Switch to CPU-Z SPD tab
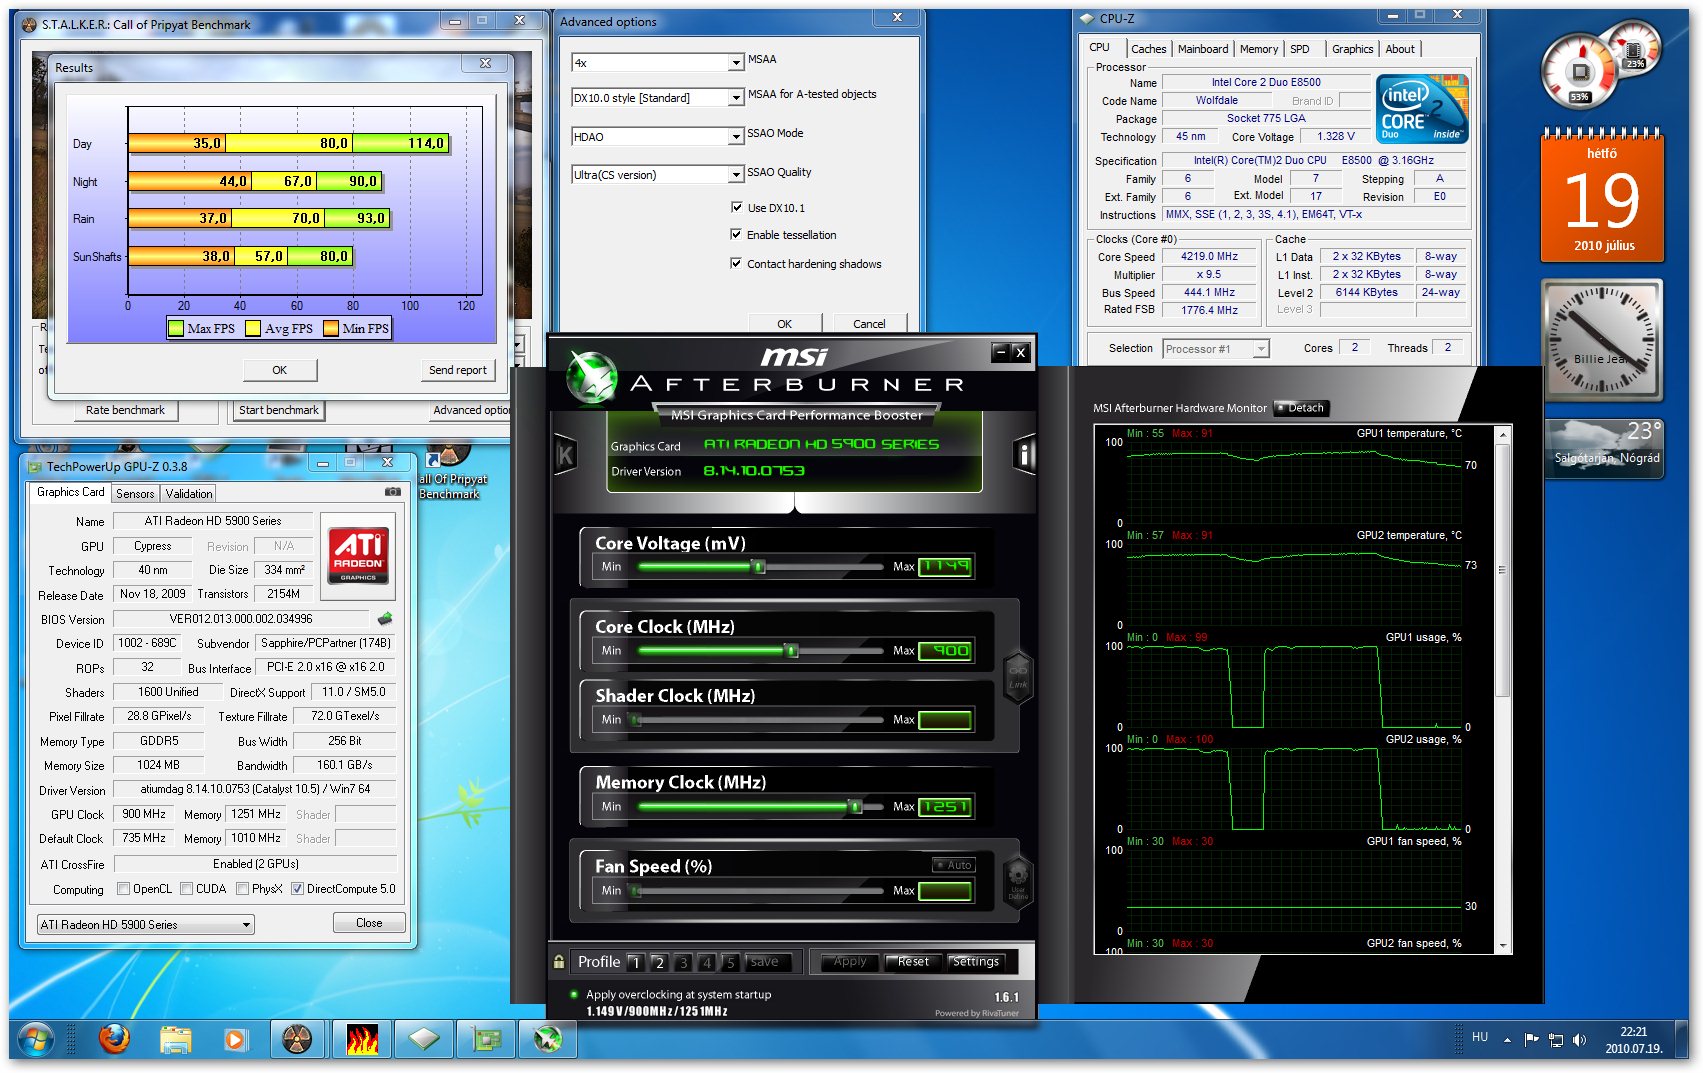This screenshot has height=1073, width=1703. tap(1300, 49)
